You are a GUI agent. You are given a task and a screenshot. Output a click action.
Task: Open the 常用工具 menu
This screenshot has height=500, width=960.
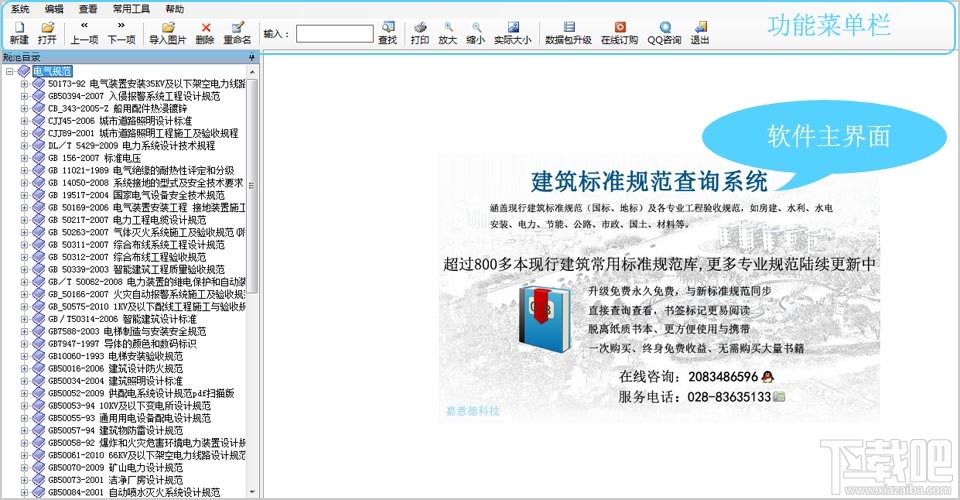tap(131, 8)
